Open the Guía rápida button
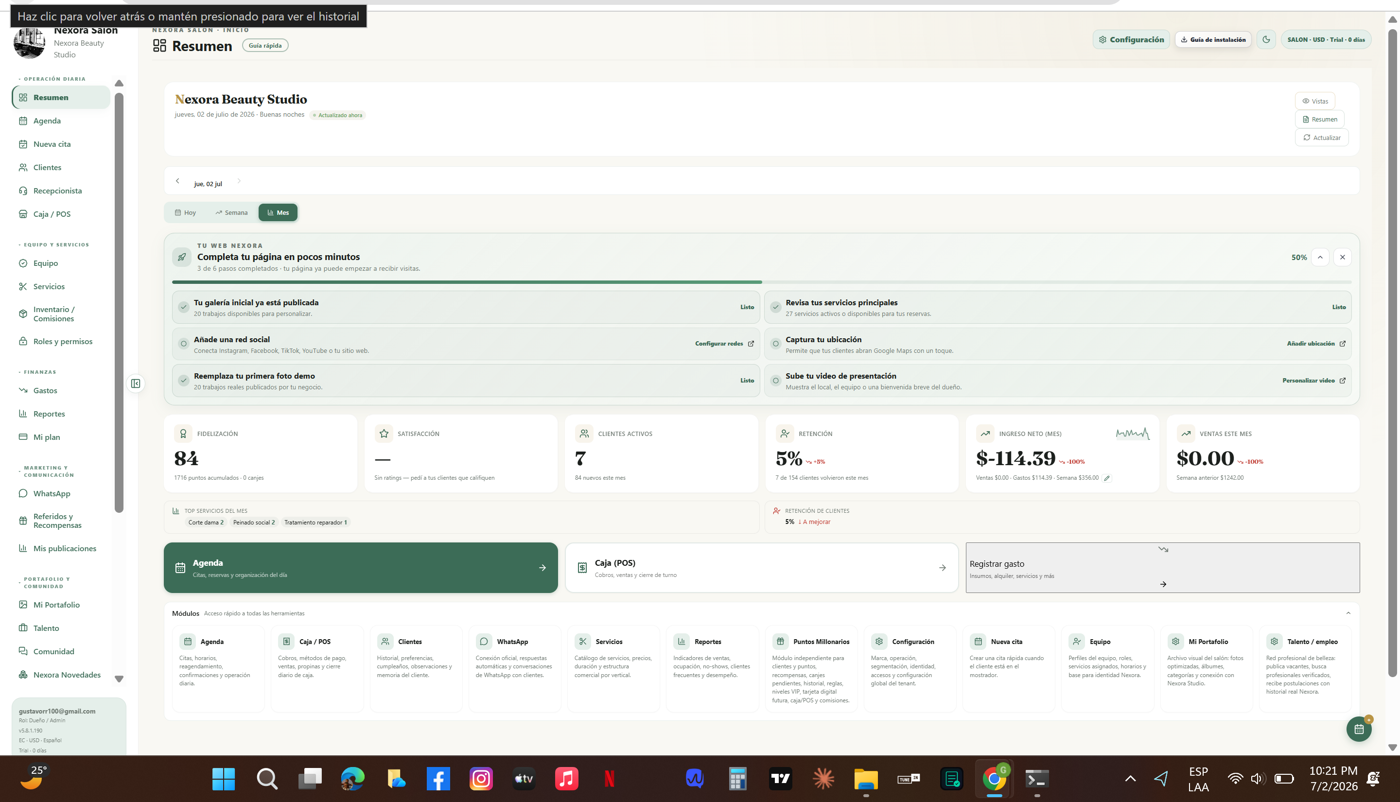Screen dimensions: 1400x802 [x=265, y=45]
